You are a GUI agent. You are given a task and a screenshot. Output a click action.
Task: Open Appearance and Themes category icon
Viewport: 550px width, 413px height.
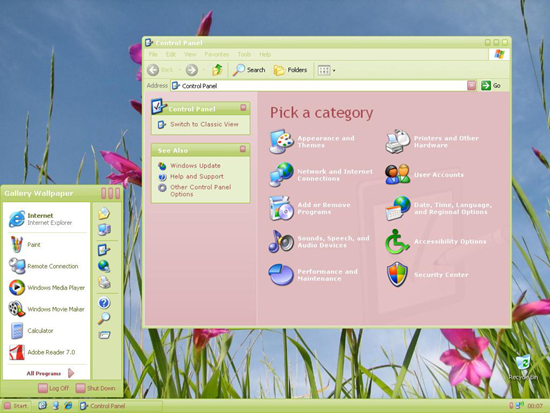pos(281,142)
